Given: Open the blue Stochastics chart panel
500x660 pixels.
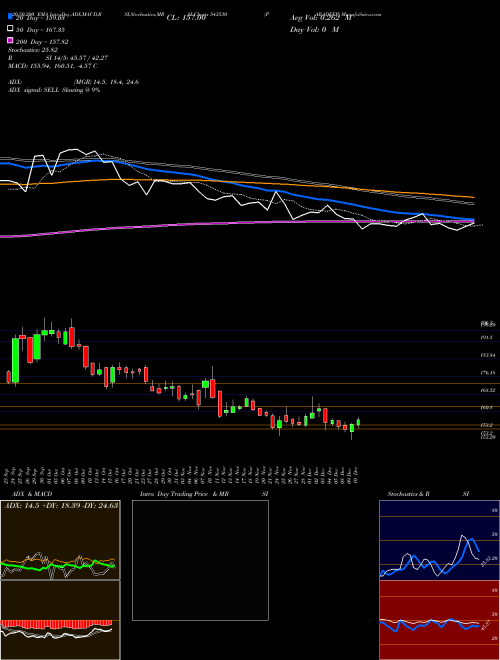Looking at the screenshot, I should pos(439,540).
